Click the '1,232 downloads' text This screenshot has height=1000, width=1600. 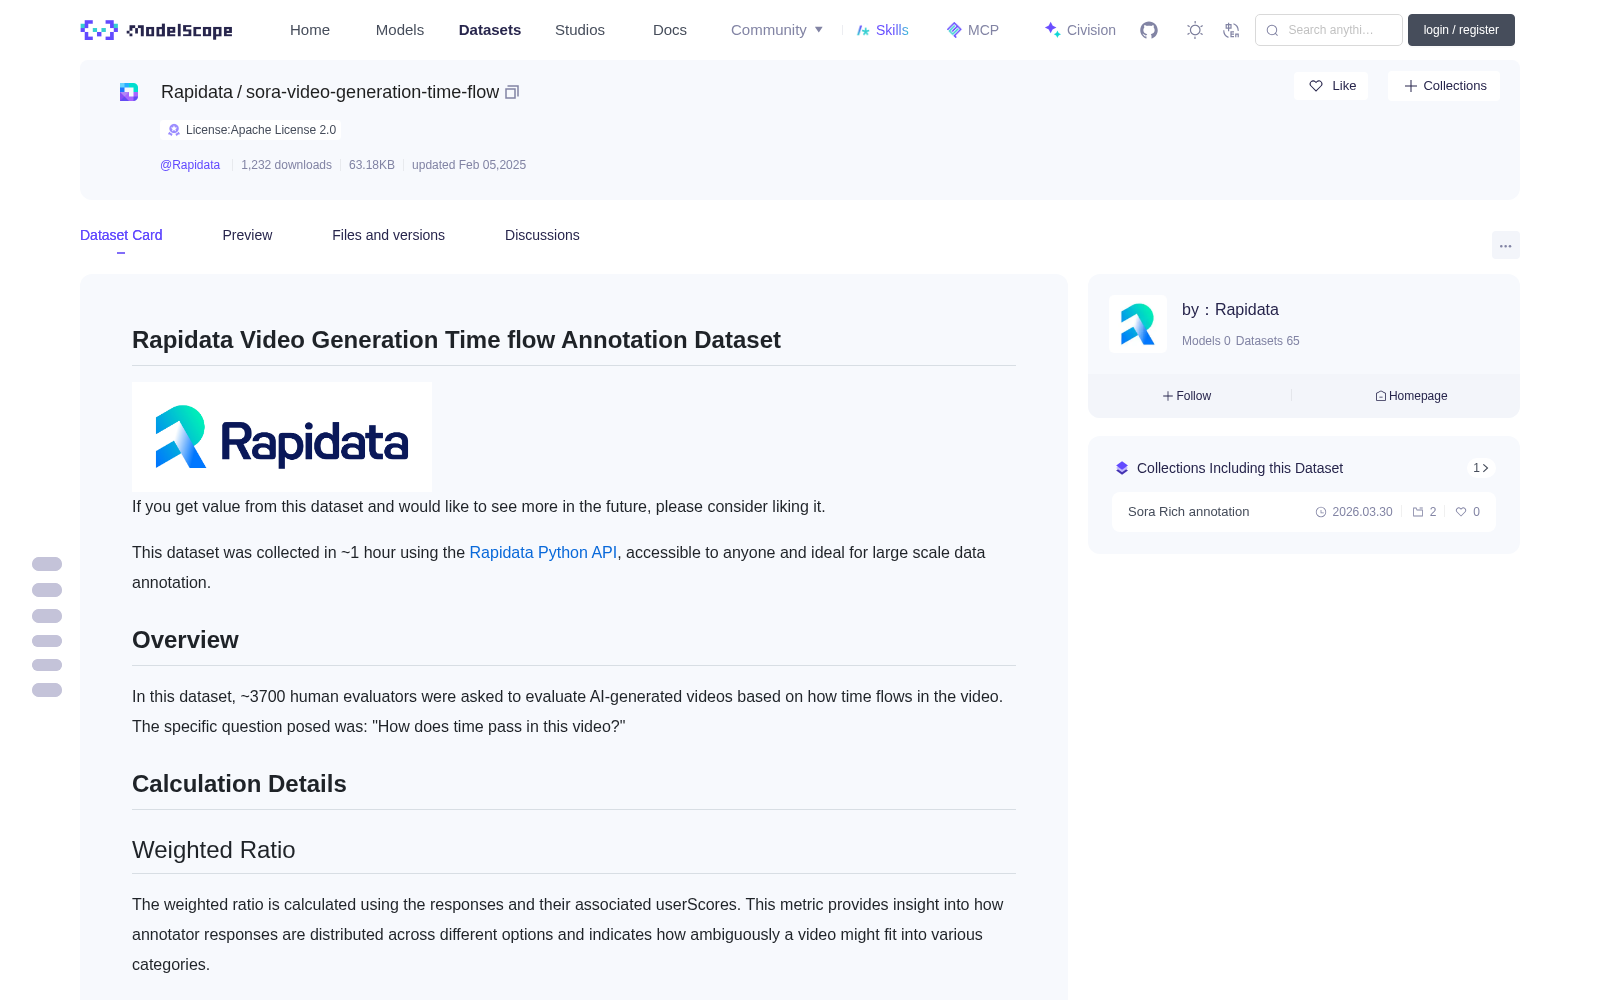point(286,165)
